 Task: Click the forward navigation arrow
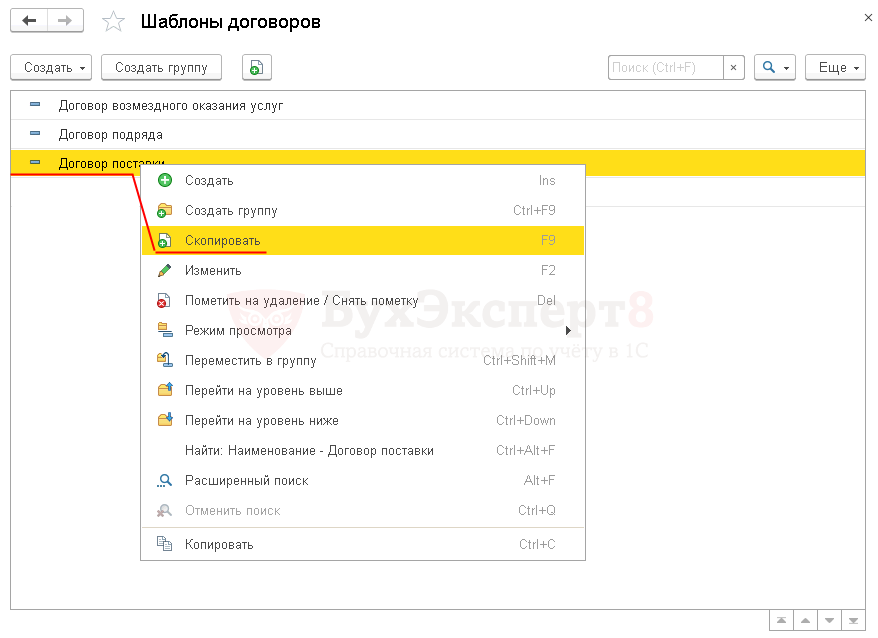click(65, 21)
